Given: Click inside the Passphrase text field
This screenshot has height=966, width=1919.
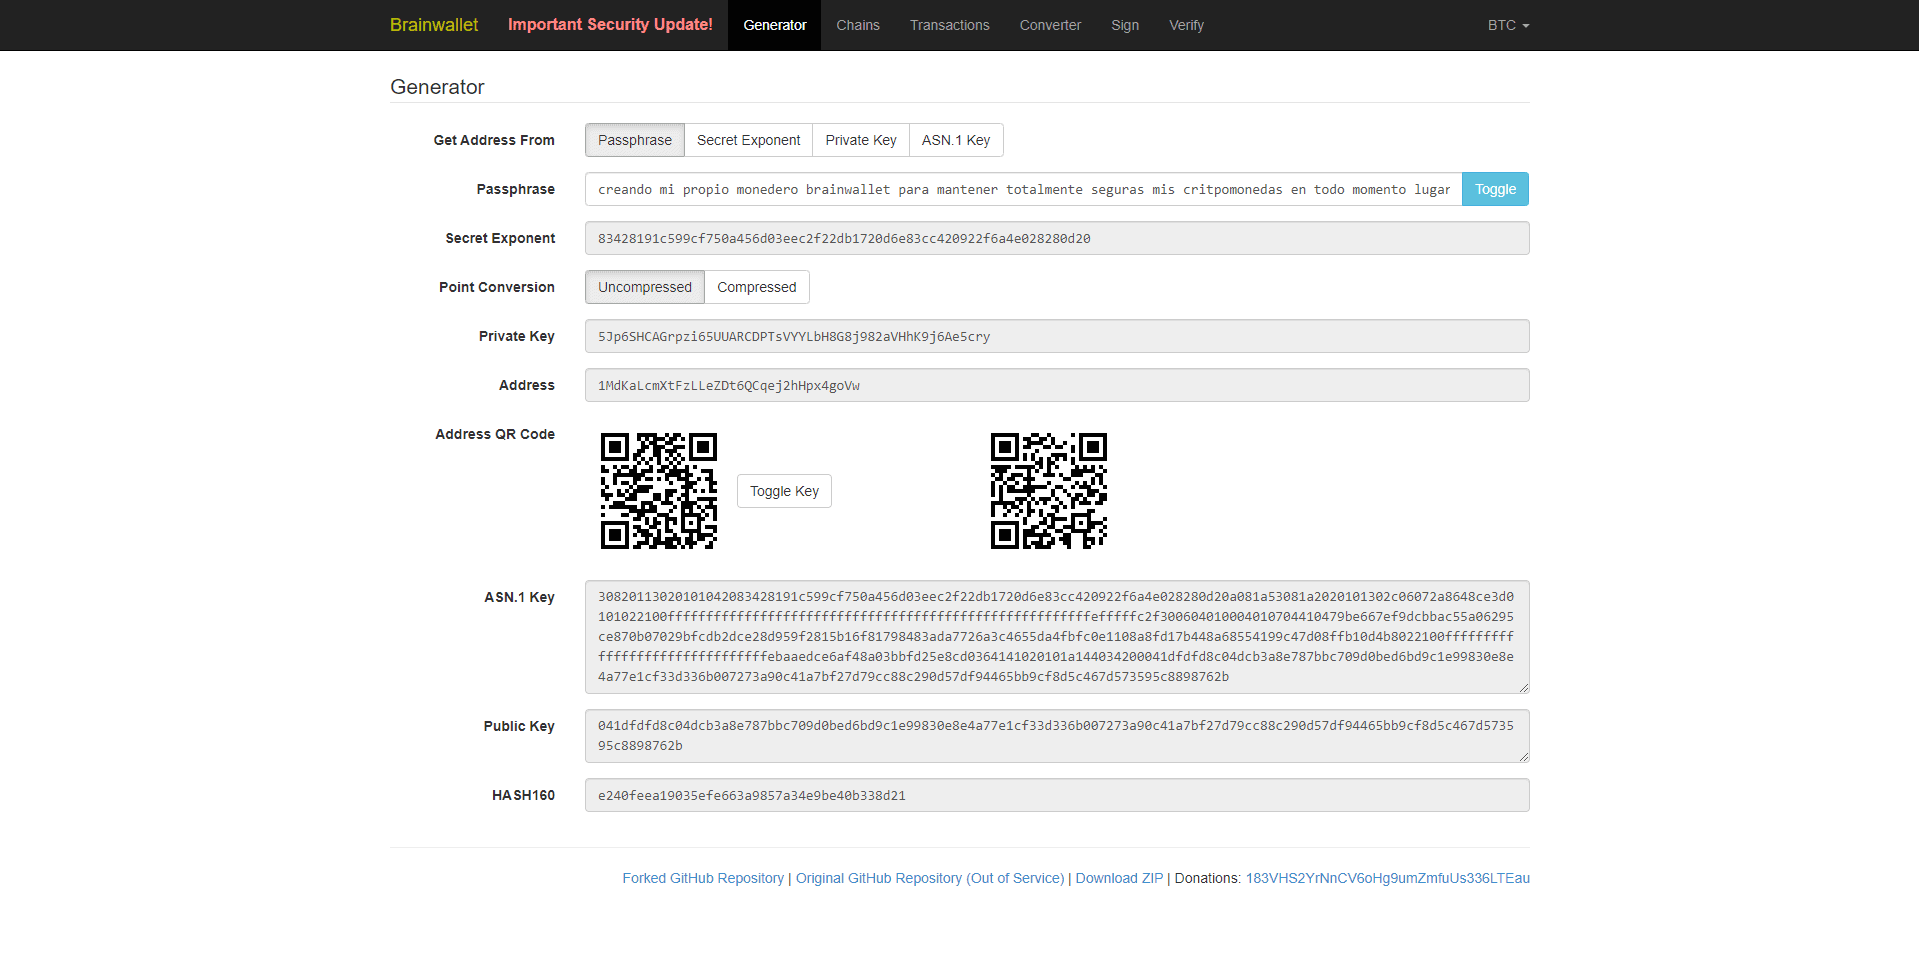Looking at the screenshot, I should 1023,189.
